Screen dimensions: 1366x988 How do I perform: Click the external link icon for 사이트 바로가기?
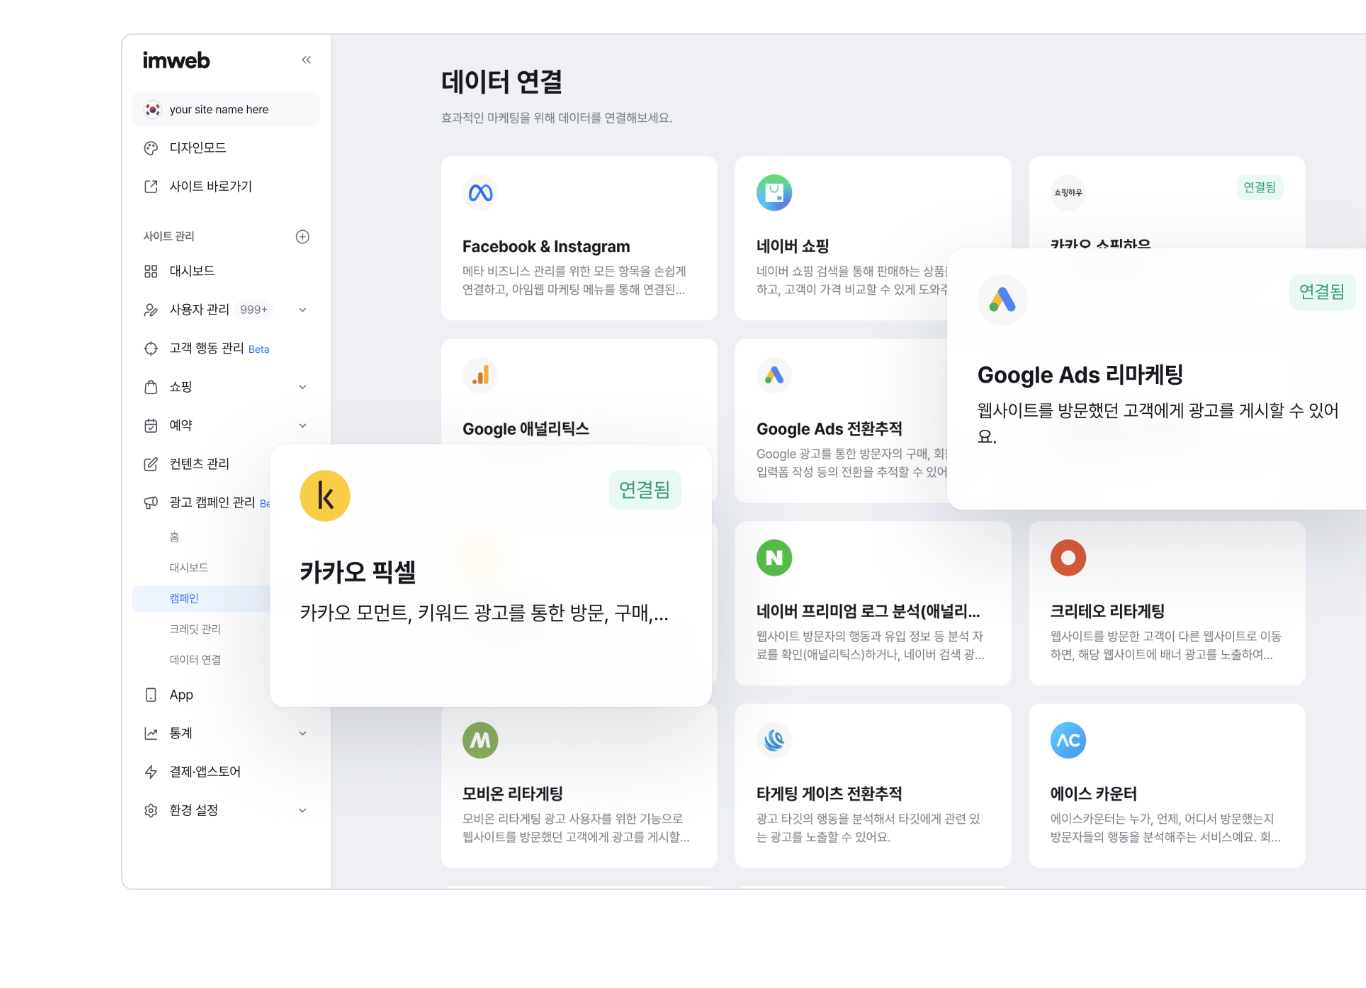tap(151, 187)
